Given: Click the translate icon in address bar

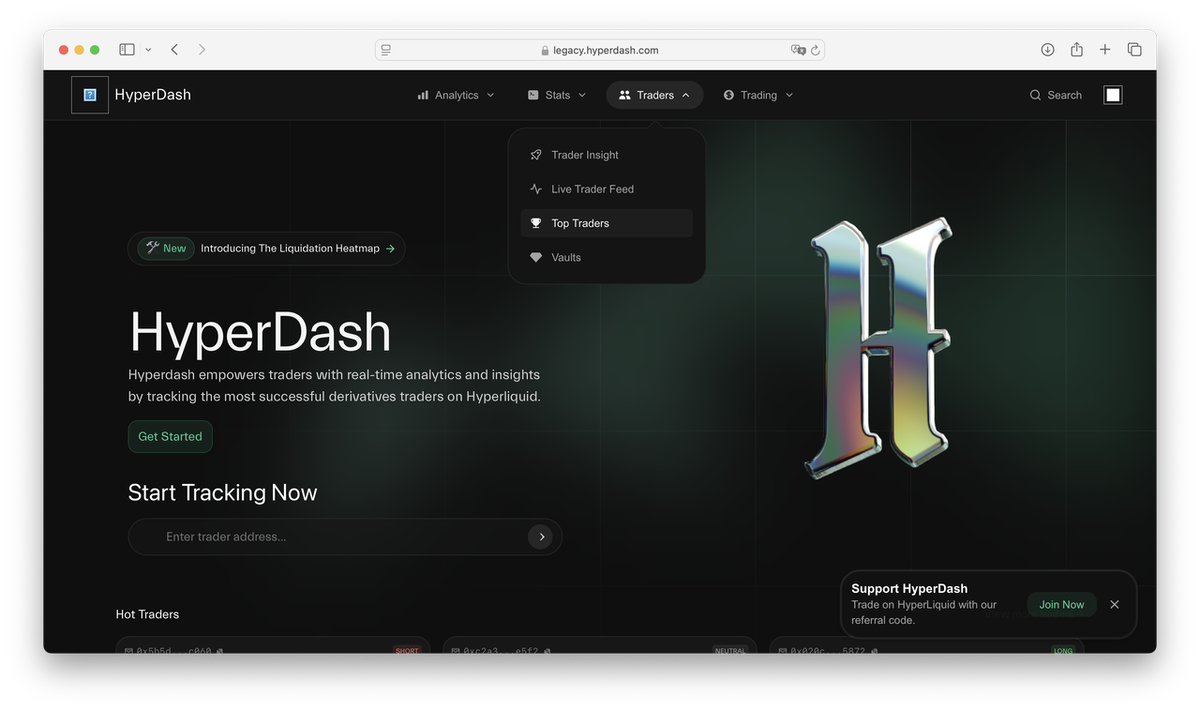Looking at the screenshot, I should tap(798, 50).
